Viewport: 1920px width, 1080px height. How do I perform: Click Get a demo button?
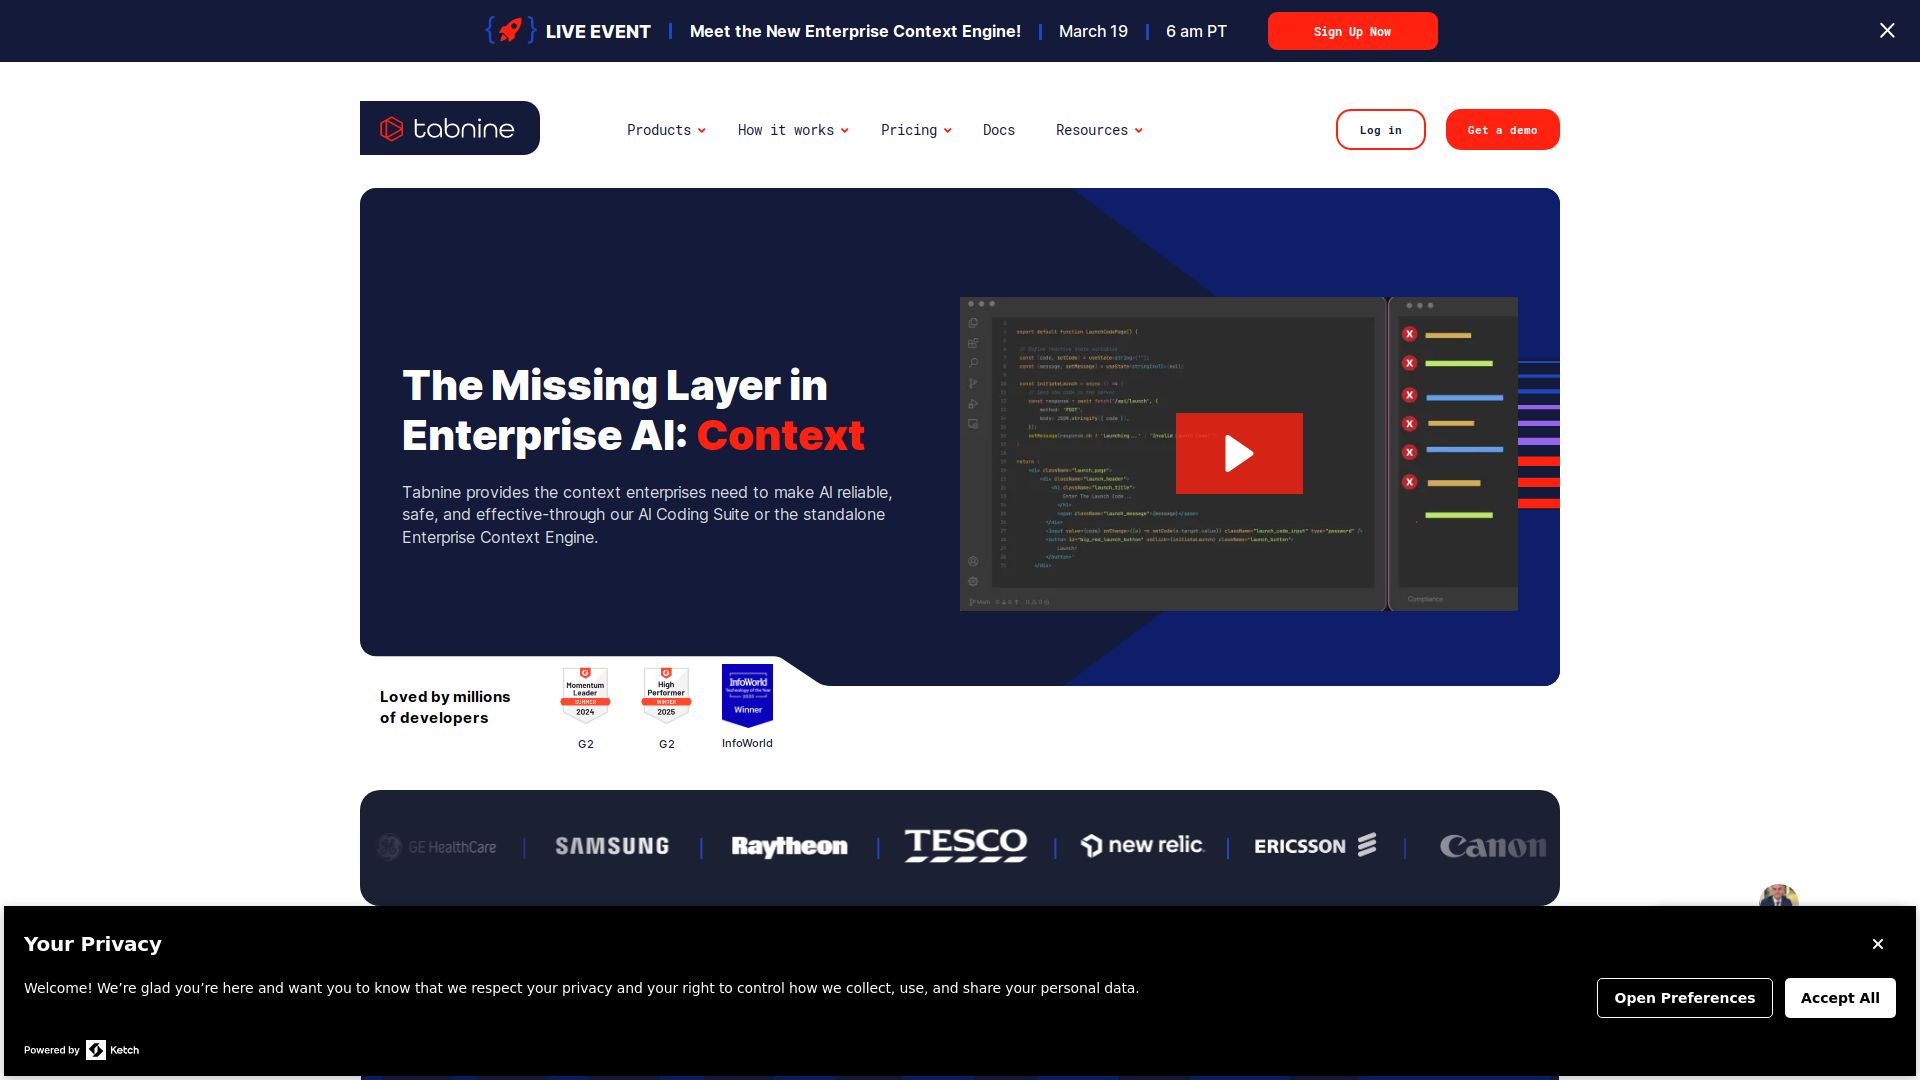pos(1502,130)
